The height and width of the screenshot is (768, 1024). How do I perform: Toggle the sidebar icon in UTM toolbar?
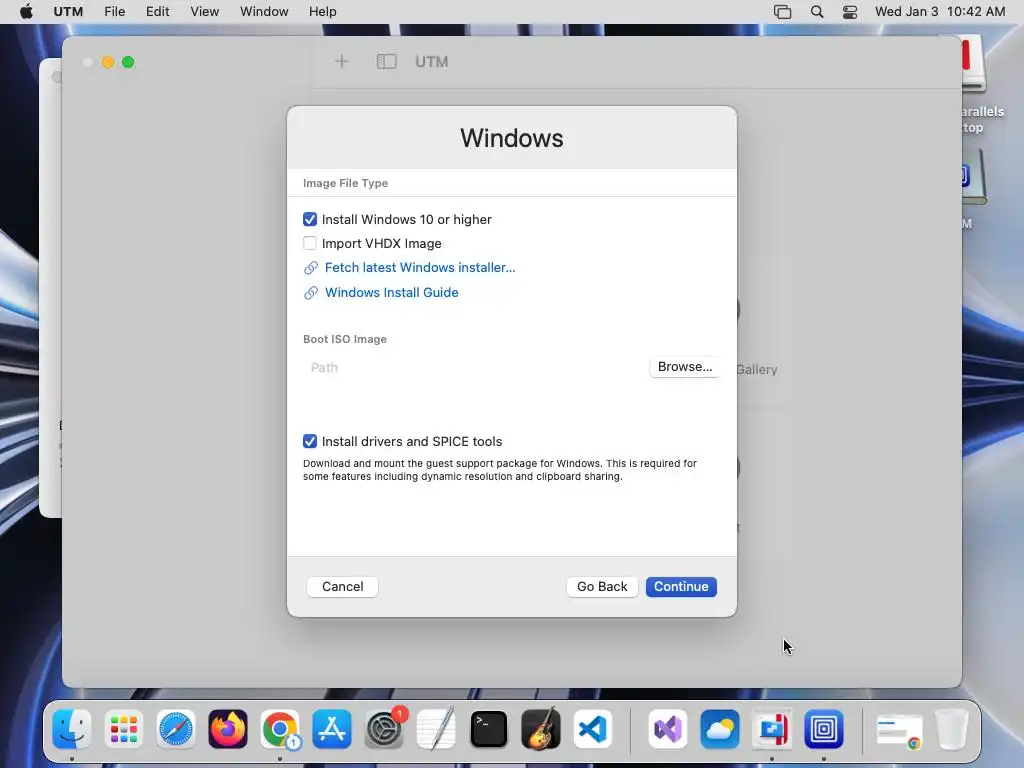pyautogui.click(x=387, y=61)
